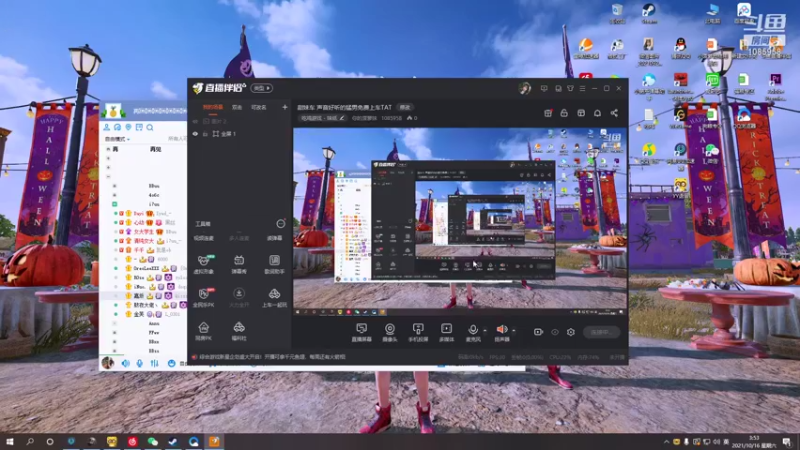800x450 pixels.
Task: Open the 数据助手 data assistant tool
Action: click(x=274, y=264)
